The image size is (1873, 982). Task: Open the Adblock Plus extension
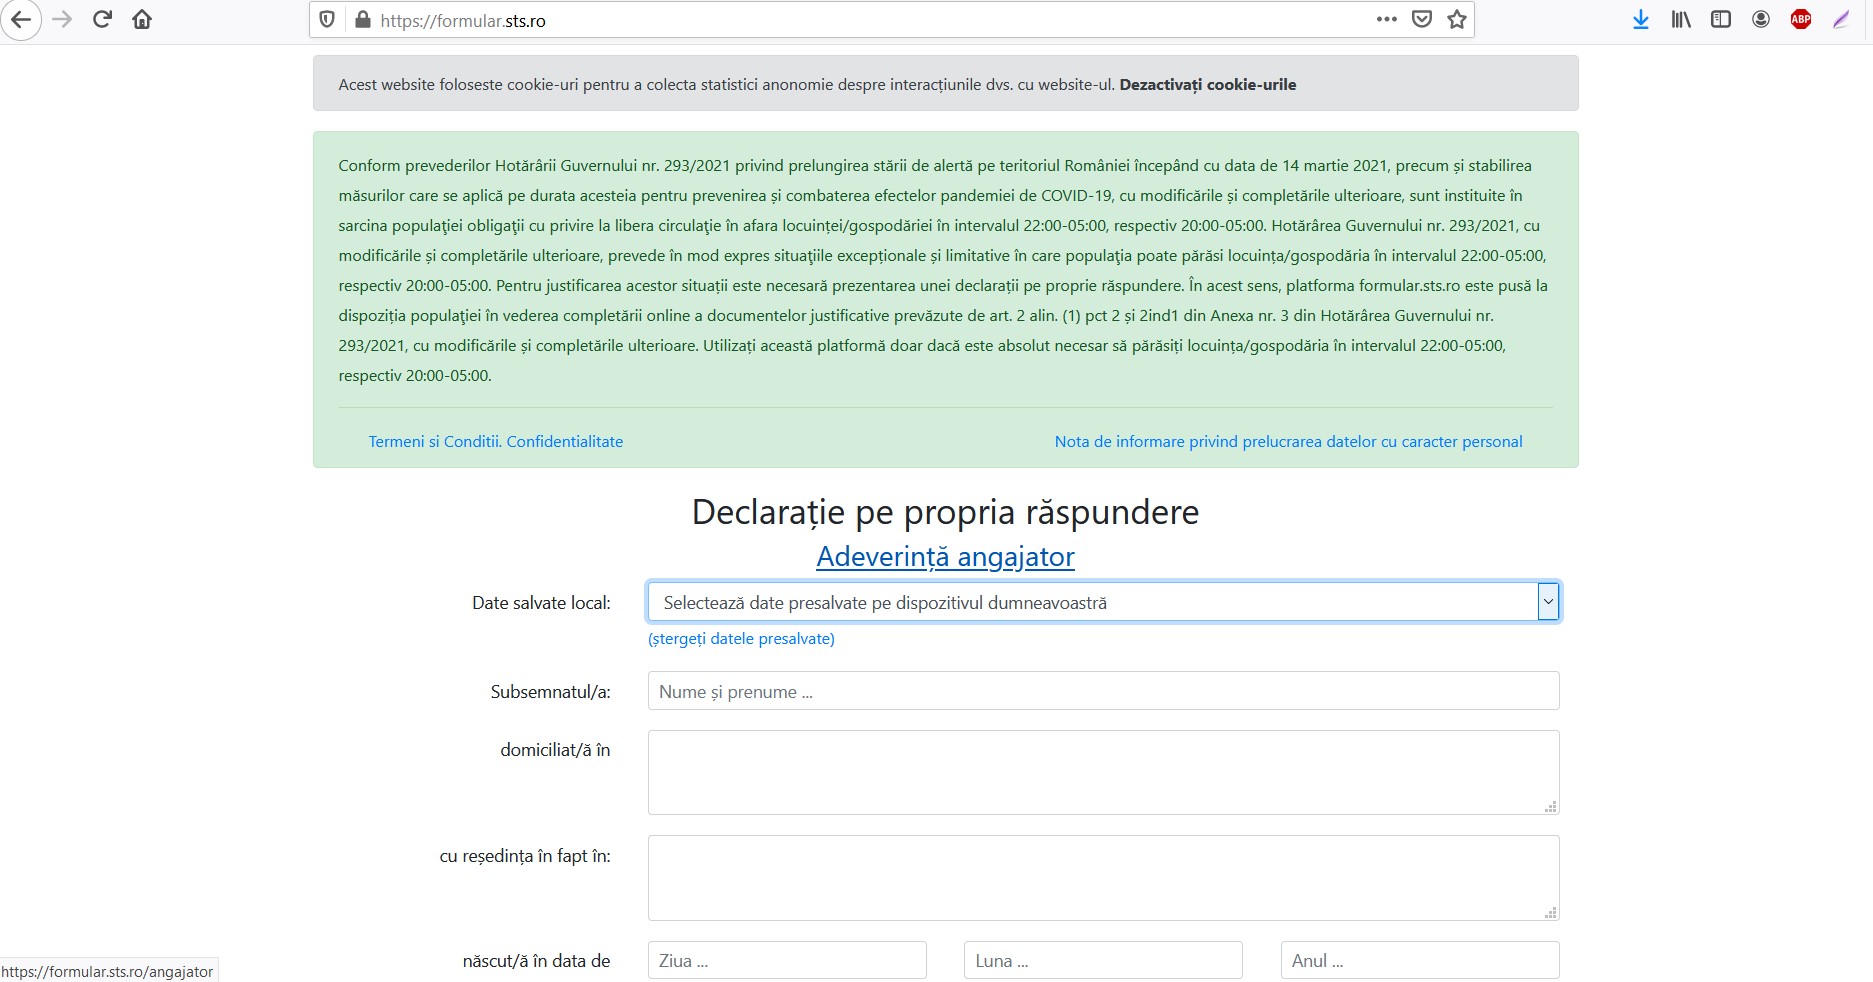(1801, 20)
